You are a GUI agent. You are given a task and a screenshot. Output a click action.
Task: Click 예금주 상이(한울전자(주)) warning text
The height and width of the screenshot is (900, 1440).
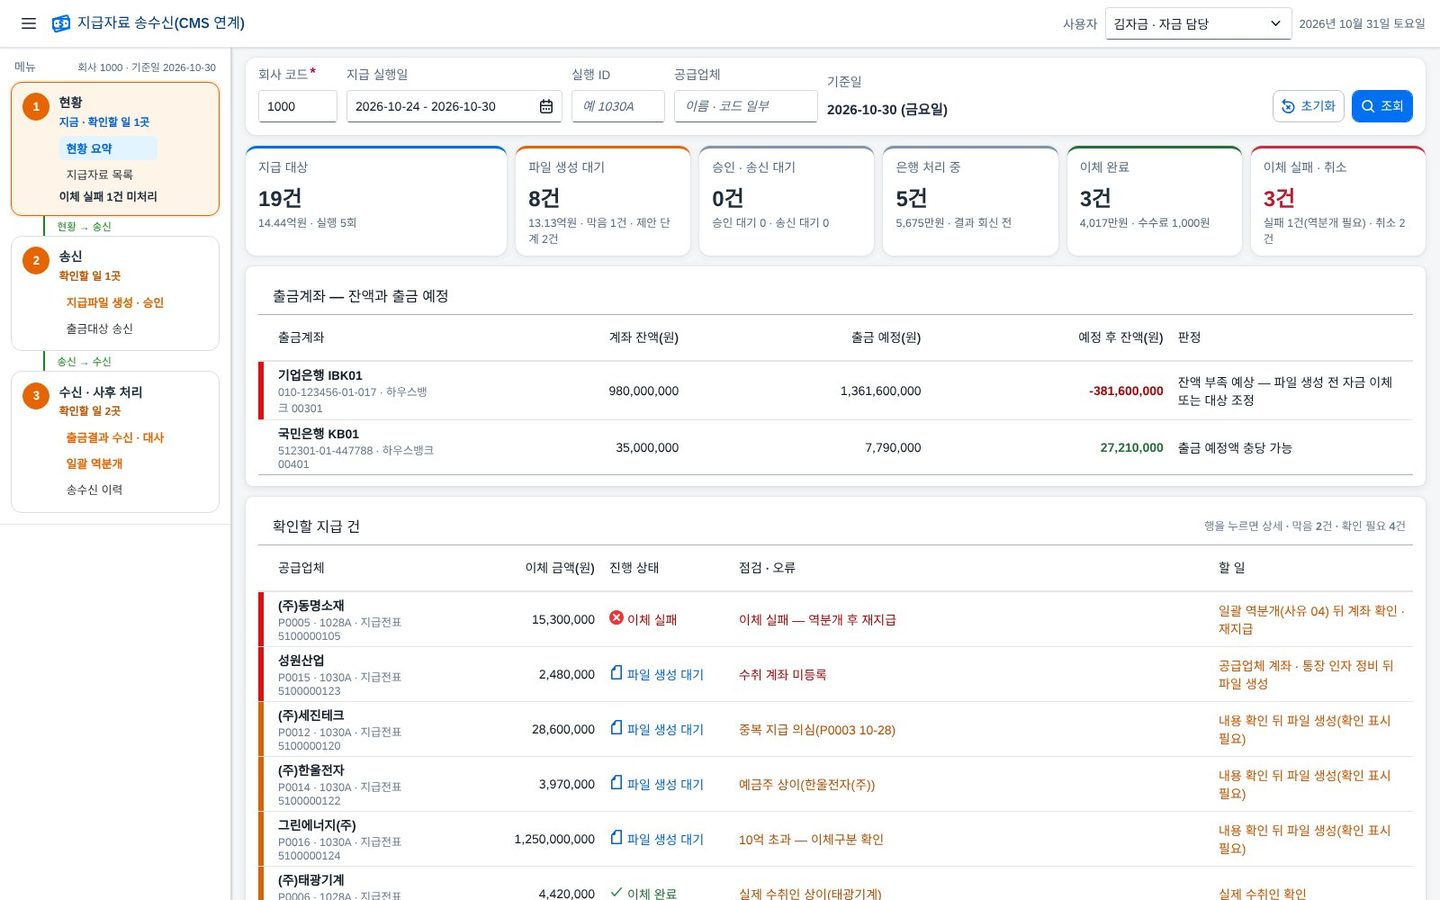point(807,785)
